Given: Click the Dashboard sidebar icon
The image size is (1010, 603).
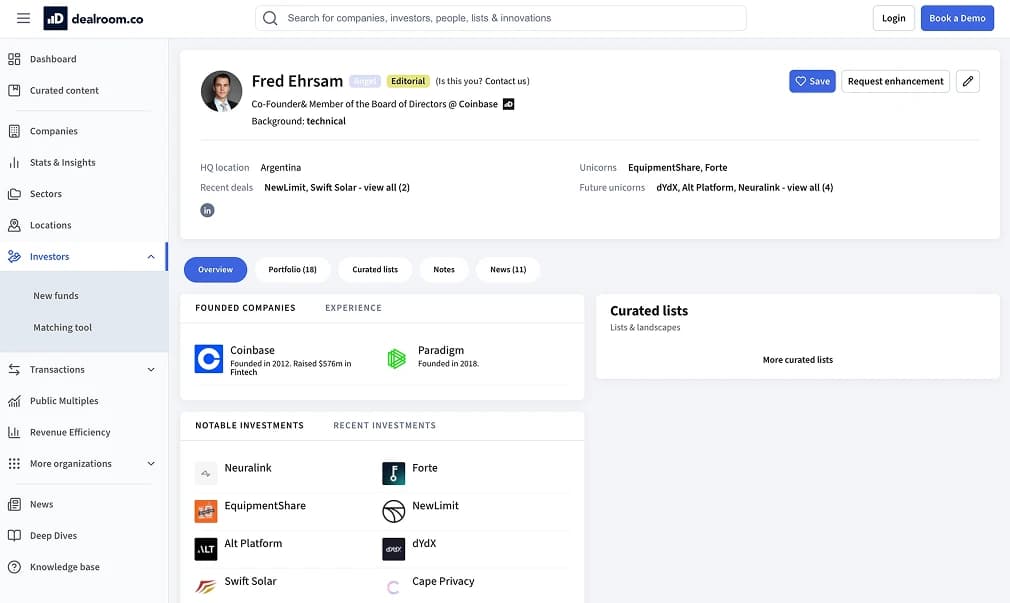Looking at the screenshot, I should (14, 59).
